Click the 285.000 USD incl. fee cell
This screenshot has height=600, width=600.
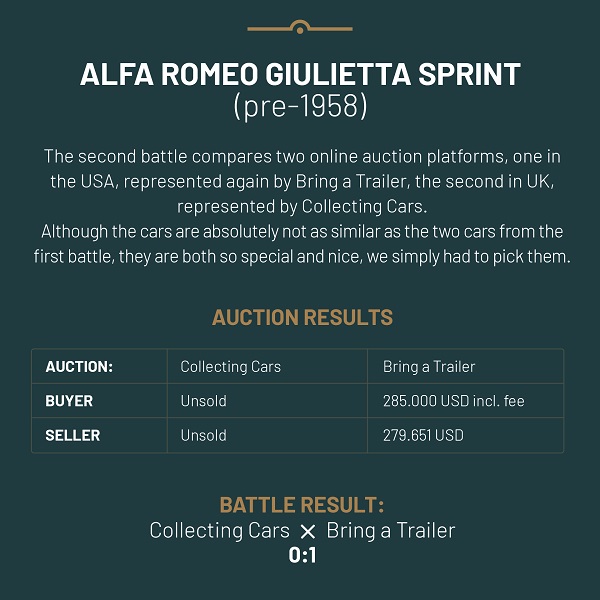point(465,401)
